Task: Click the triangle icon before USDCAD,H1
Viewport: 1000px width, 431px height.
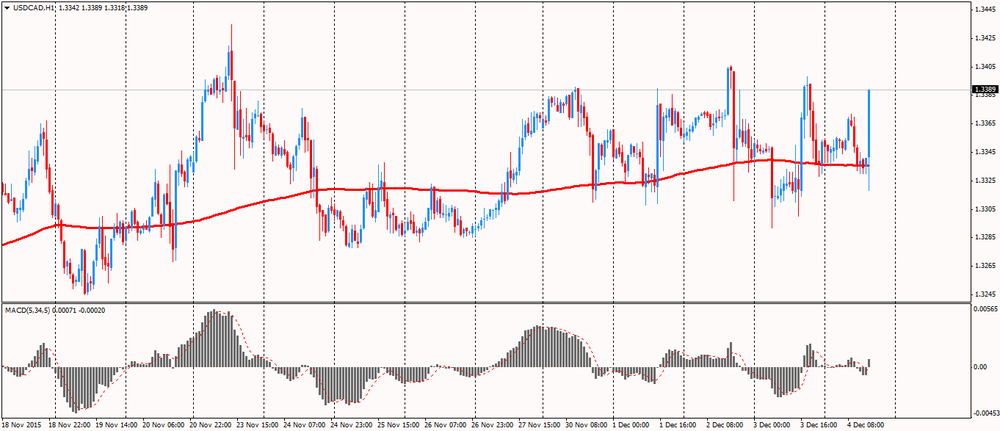Action: 6,9
